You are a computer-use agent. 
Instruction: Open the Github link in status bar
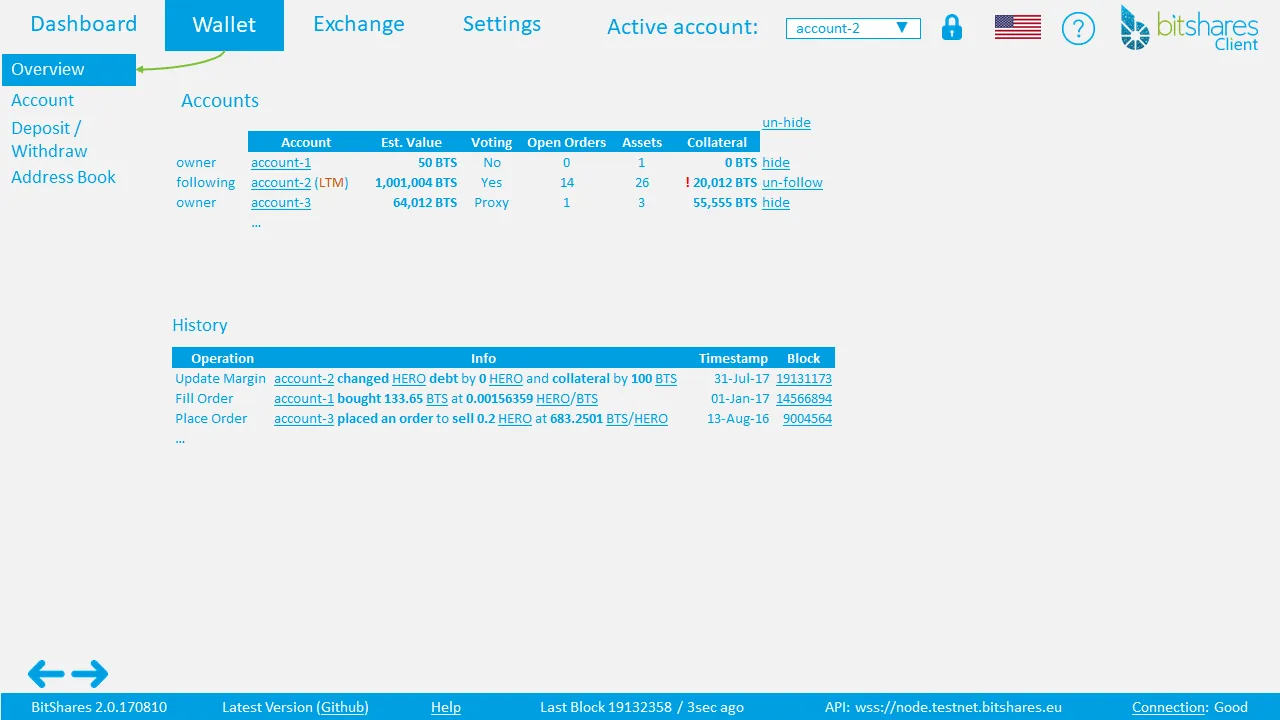point(343,707)
